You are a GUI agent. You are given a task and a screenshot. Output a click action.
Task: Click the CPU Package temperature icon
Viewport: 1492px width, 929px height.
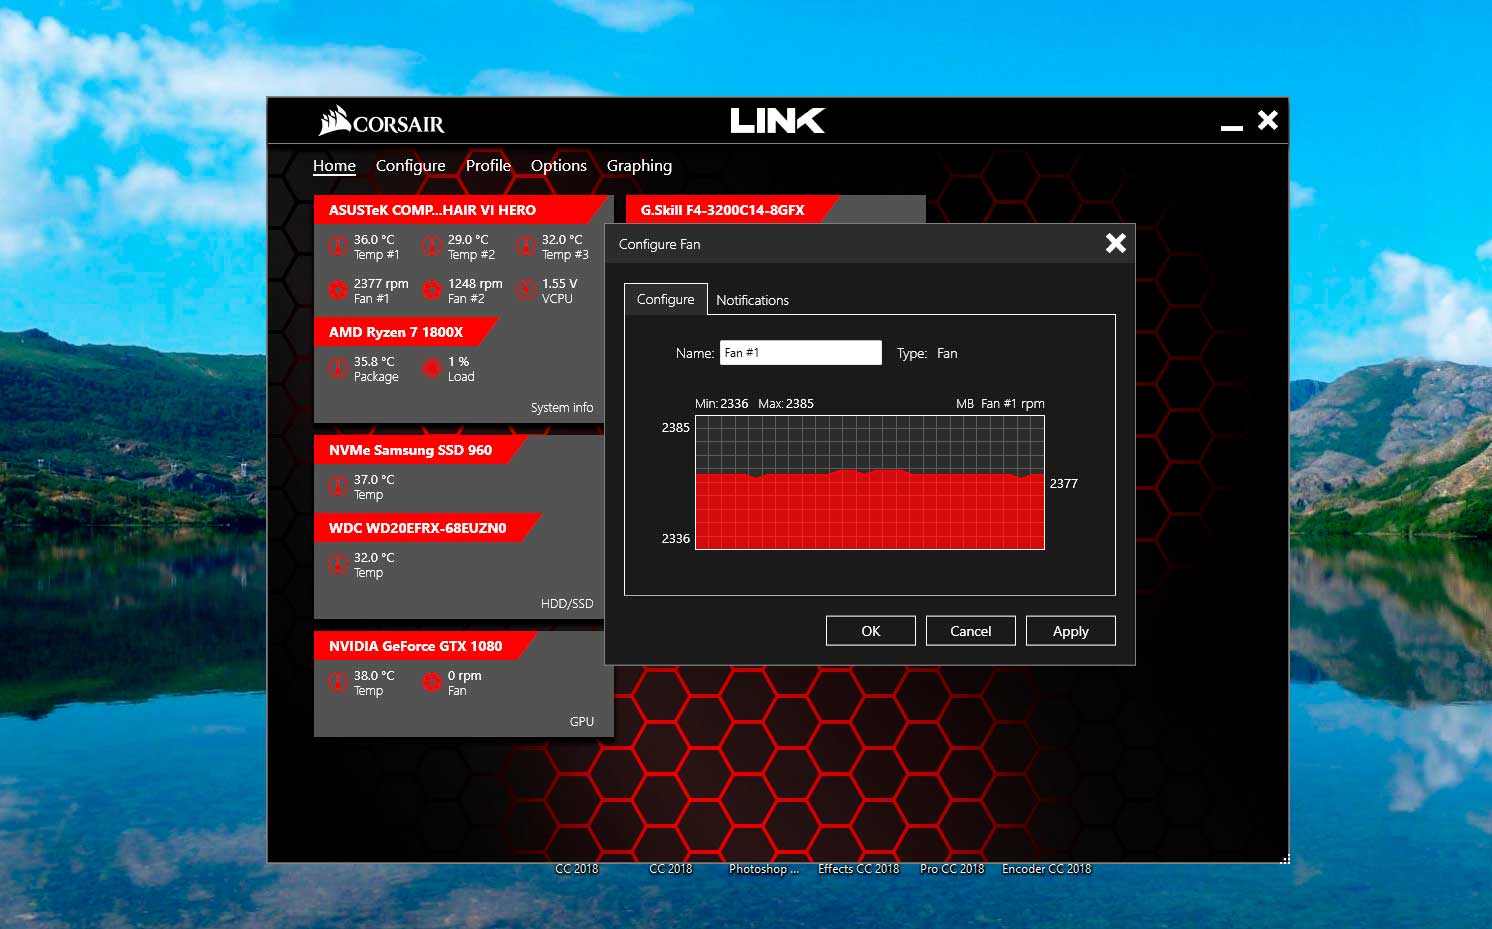(x=338, y=368)
